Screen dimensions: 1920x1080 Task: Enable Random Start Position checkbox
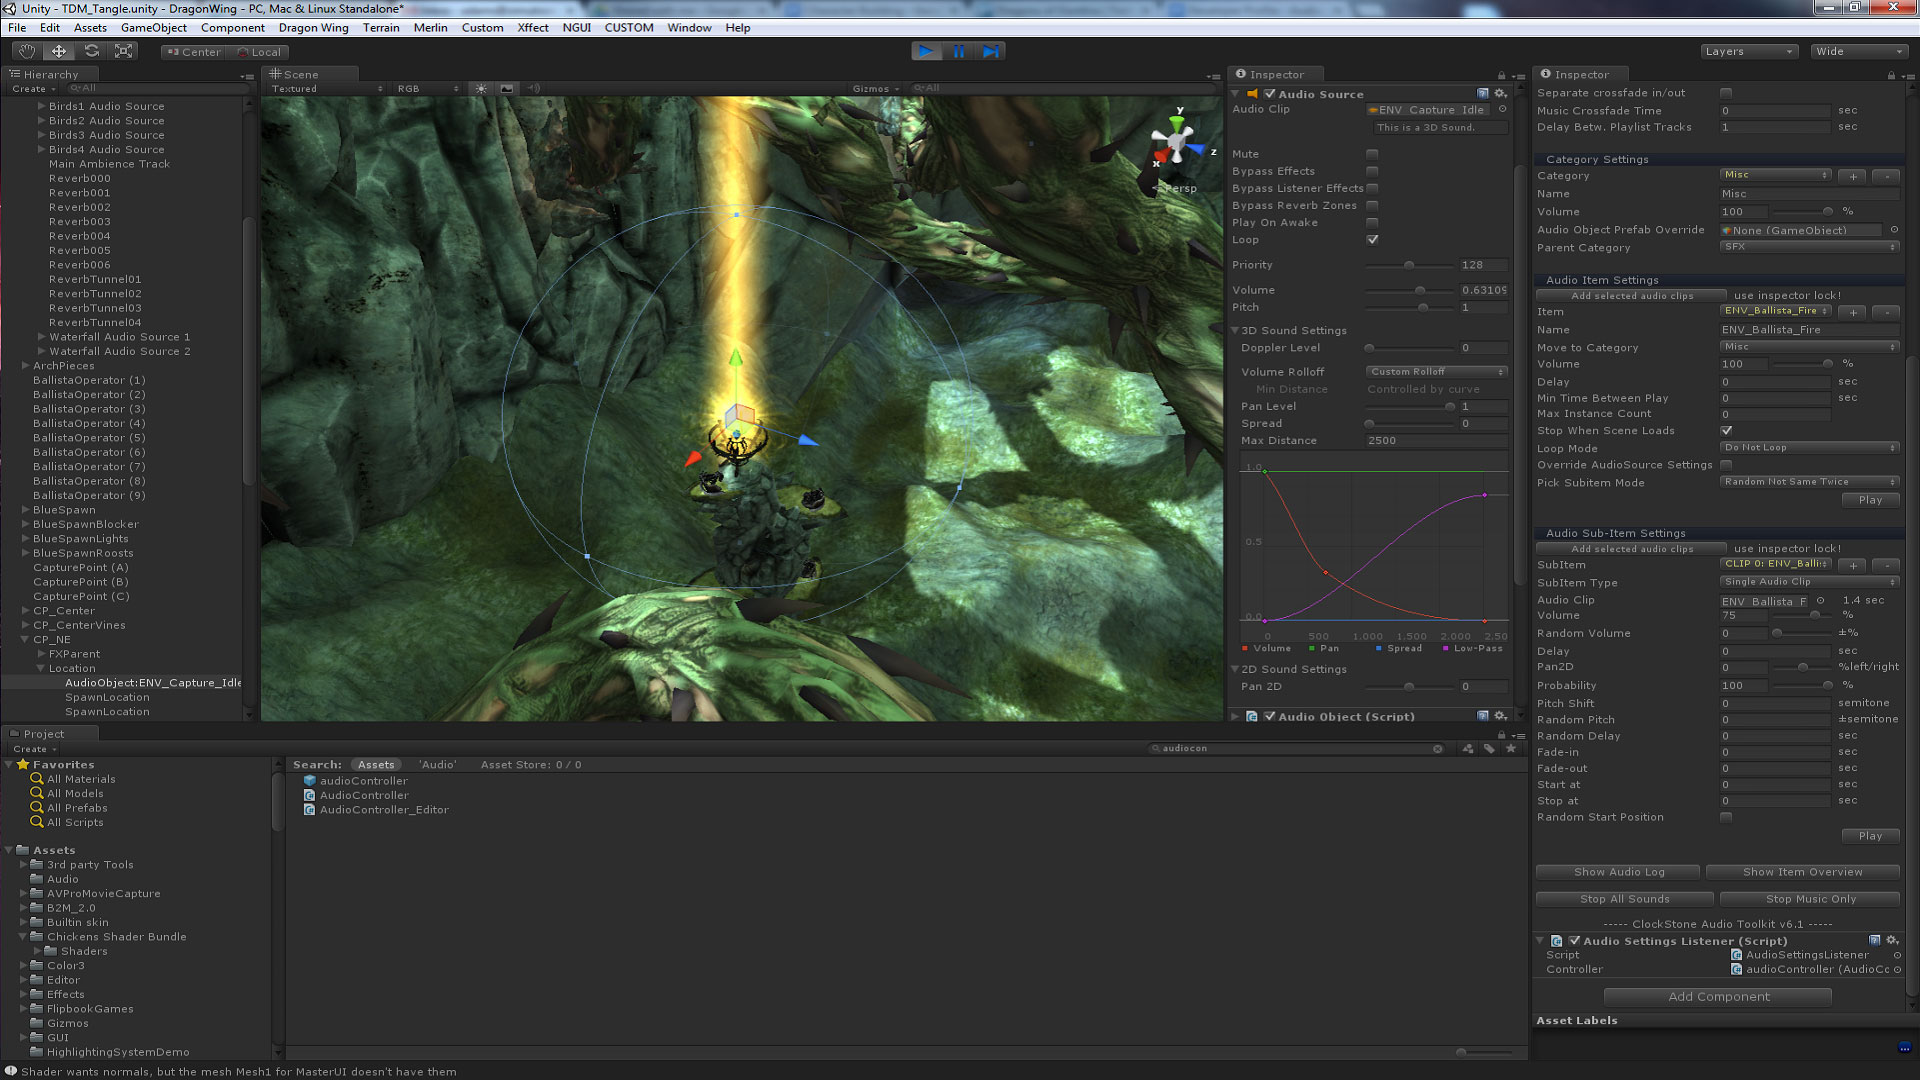1726,817
